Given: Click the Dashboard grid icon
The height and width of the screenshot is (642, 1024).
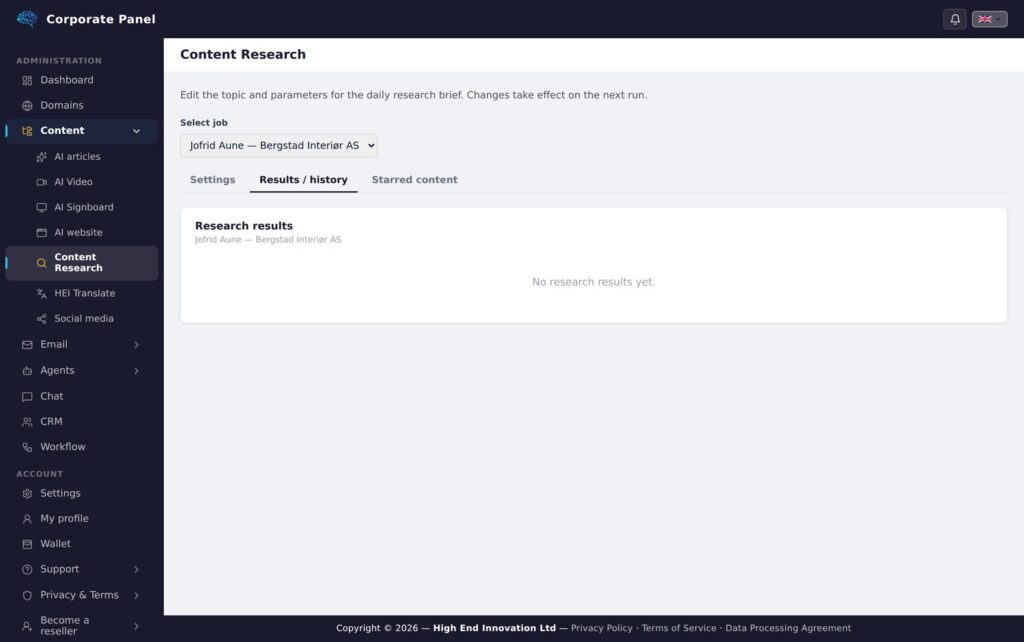Looking at the screenshot, I should point(27,80).
